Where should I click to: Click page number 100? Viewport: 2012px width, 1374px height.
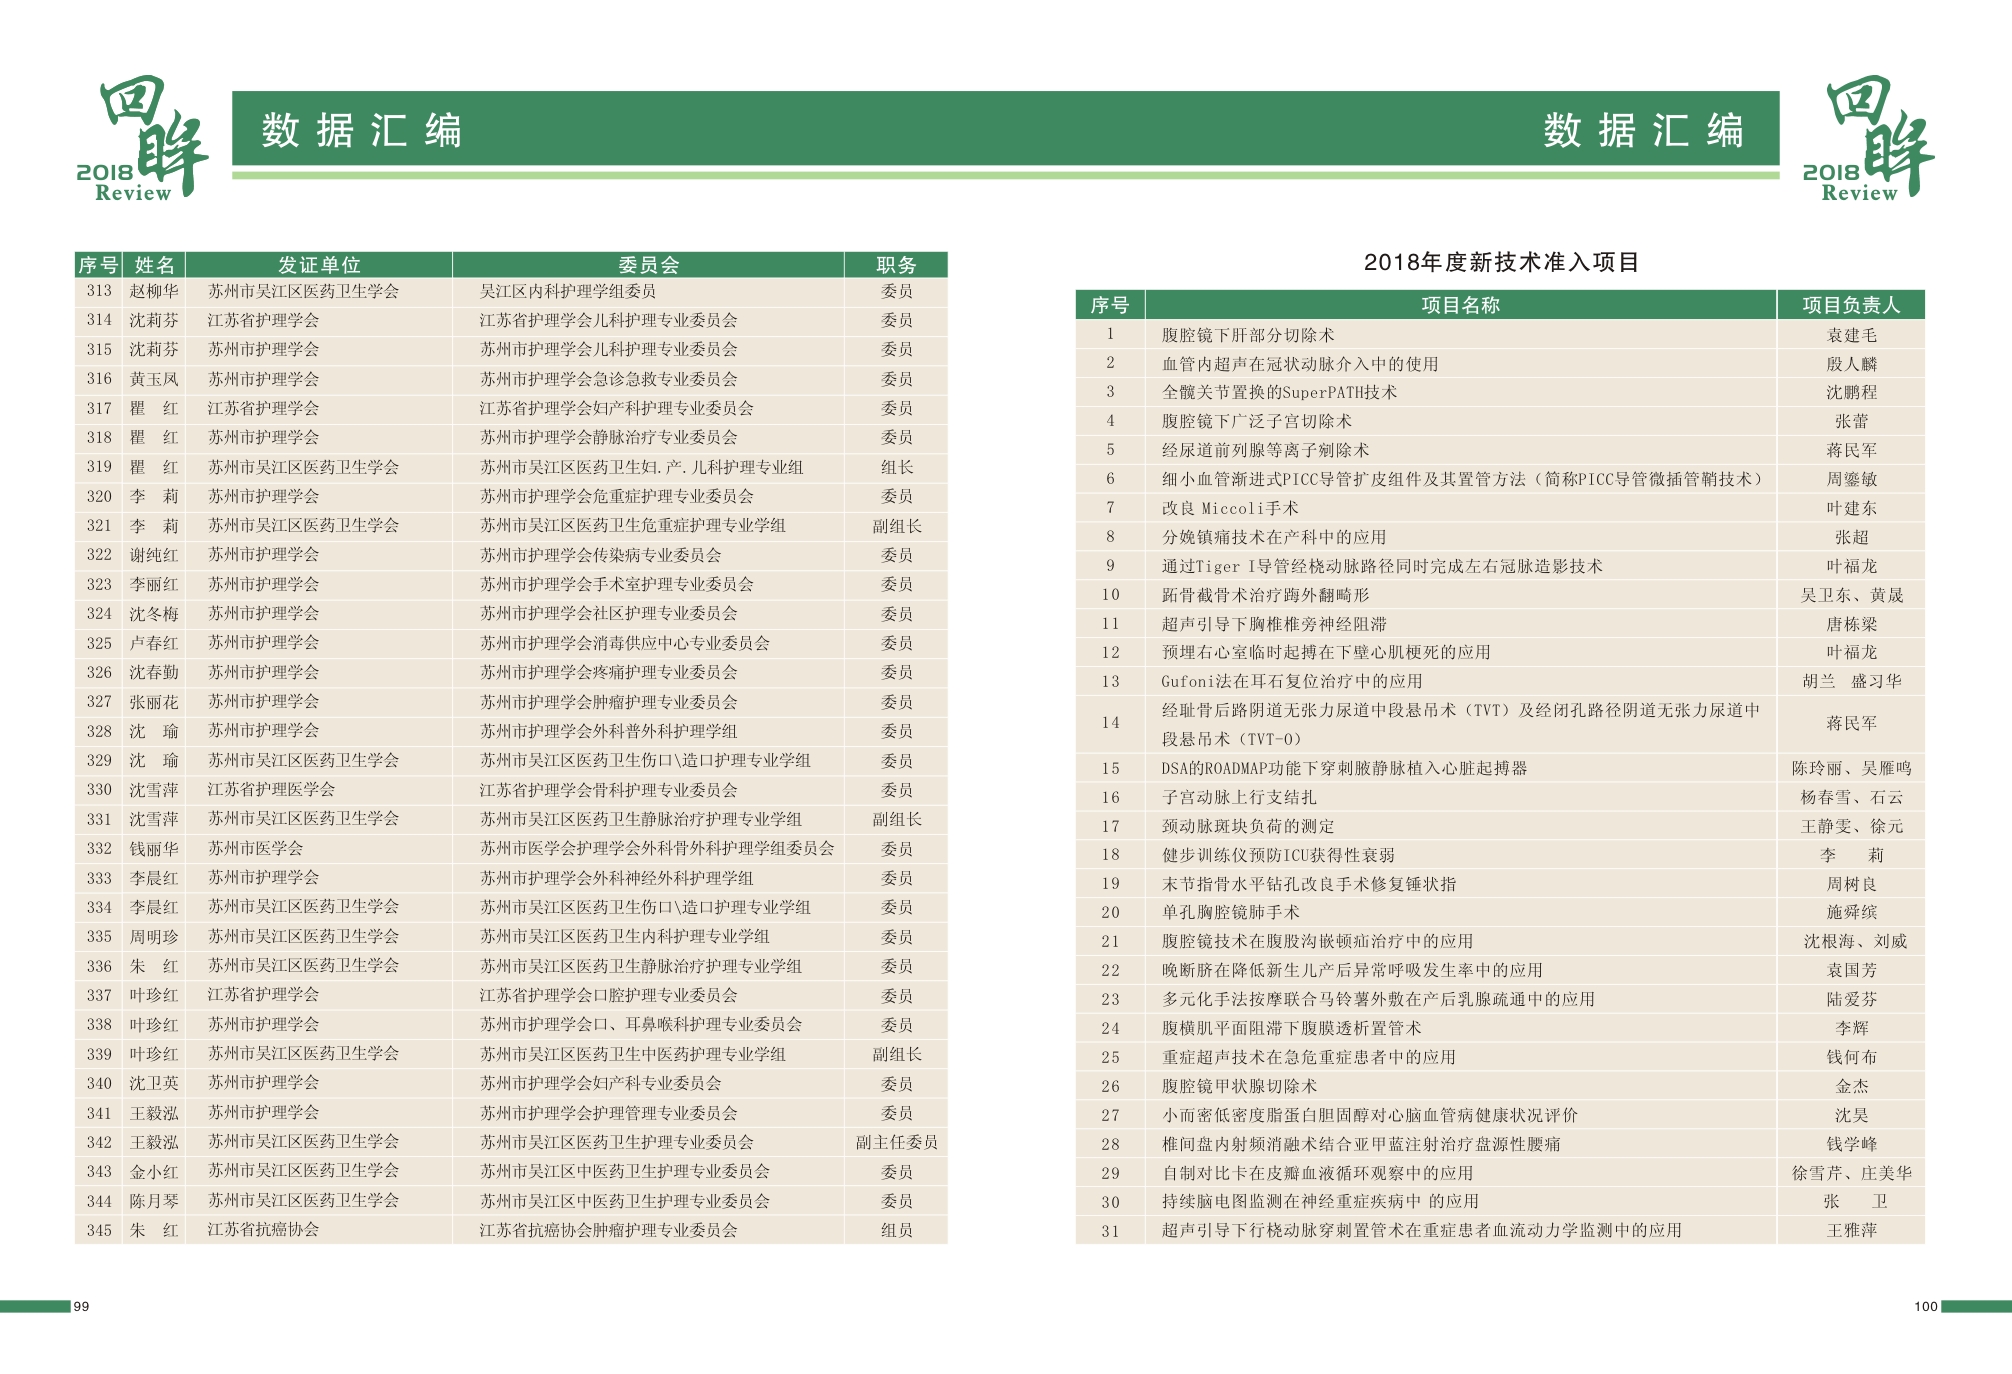1925,1306
